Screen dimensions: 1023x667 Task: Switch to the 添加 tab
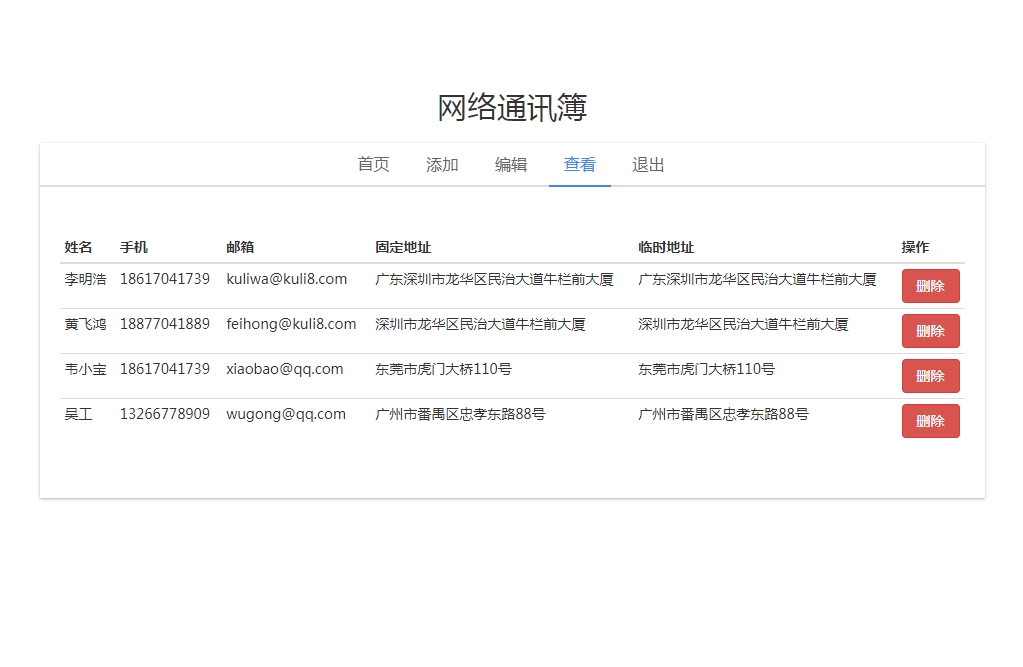coord(442,165)
